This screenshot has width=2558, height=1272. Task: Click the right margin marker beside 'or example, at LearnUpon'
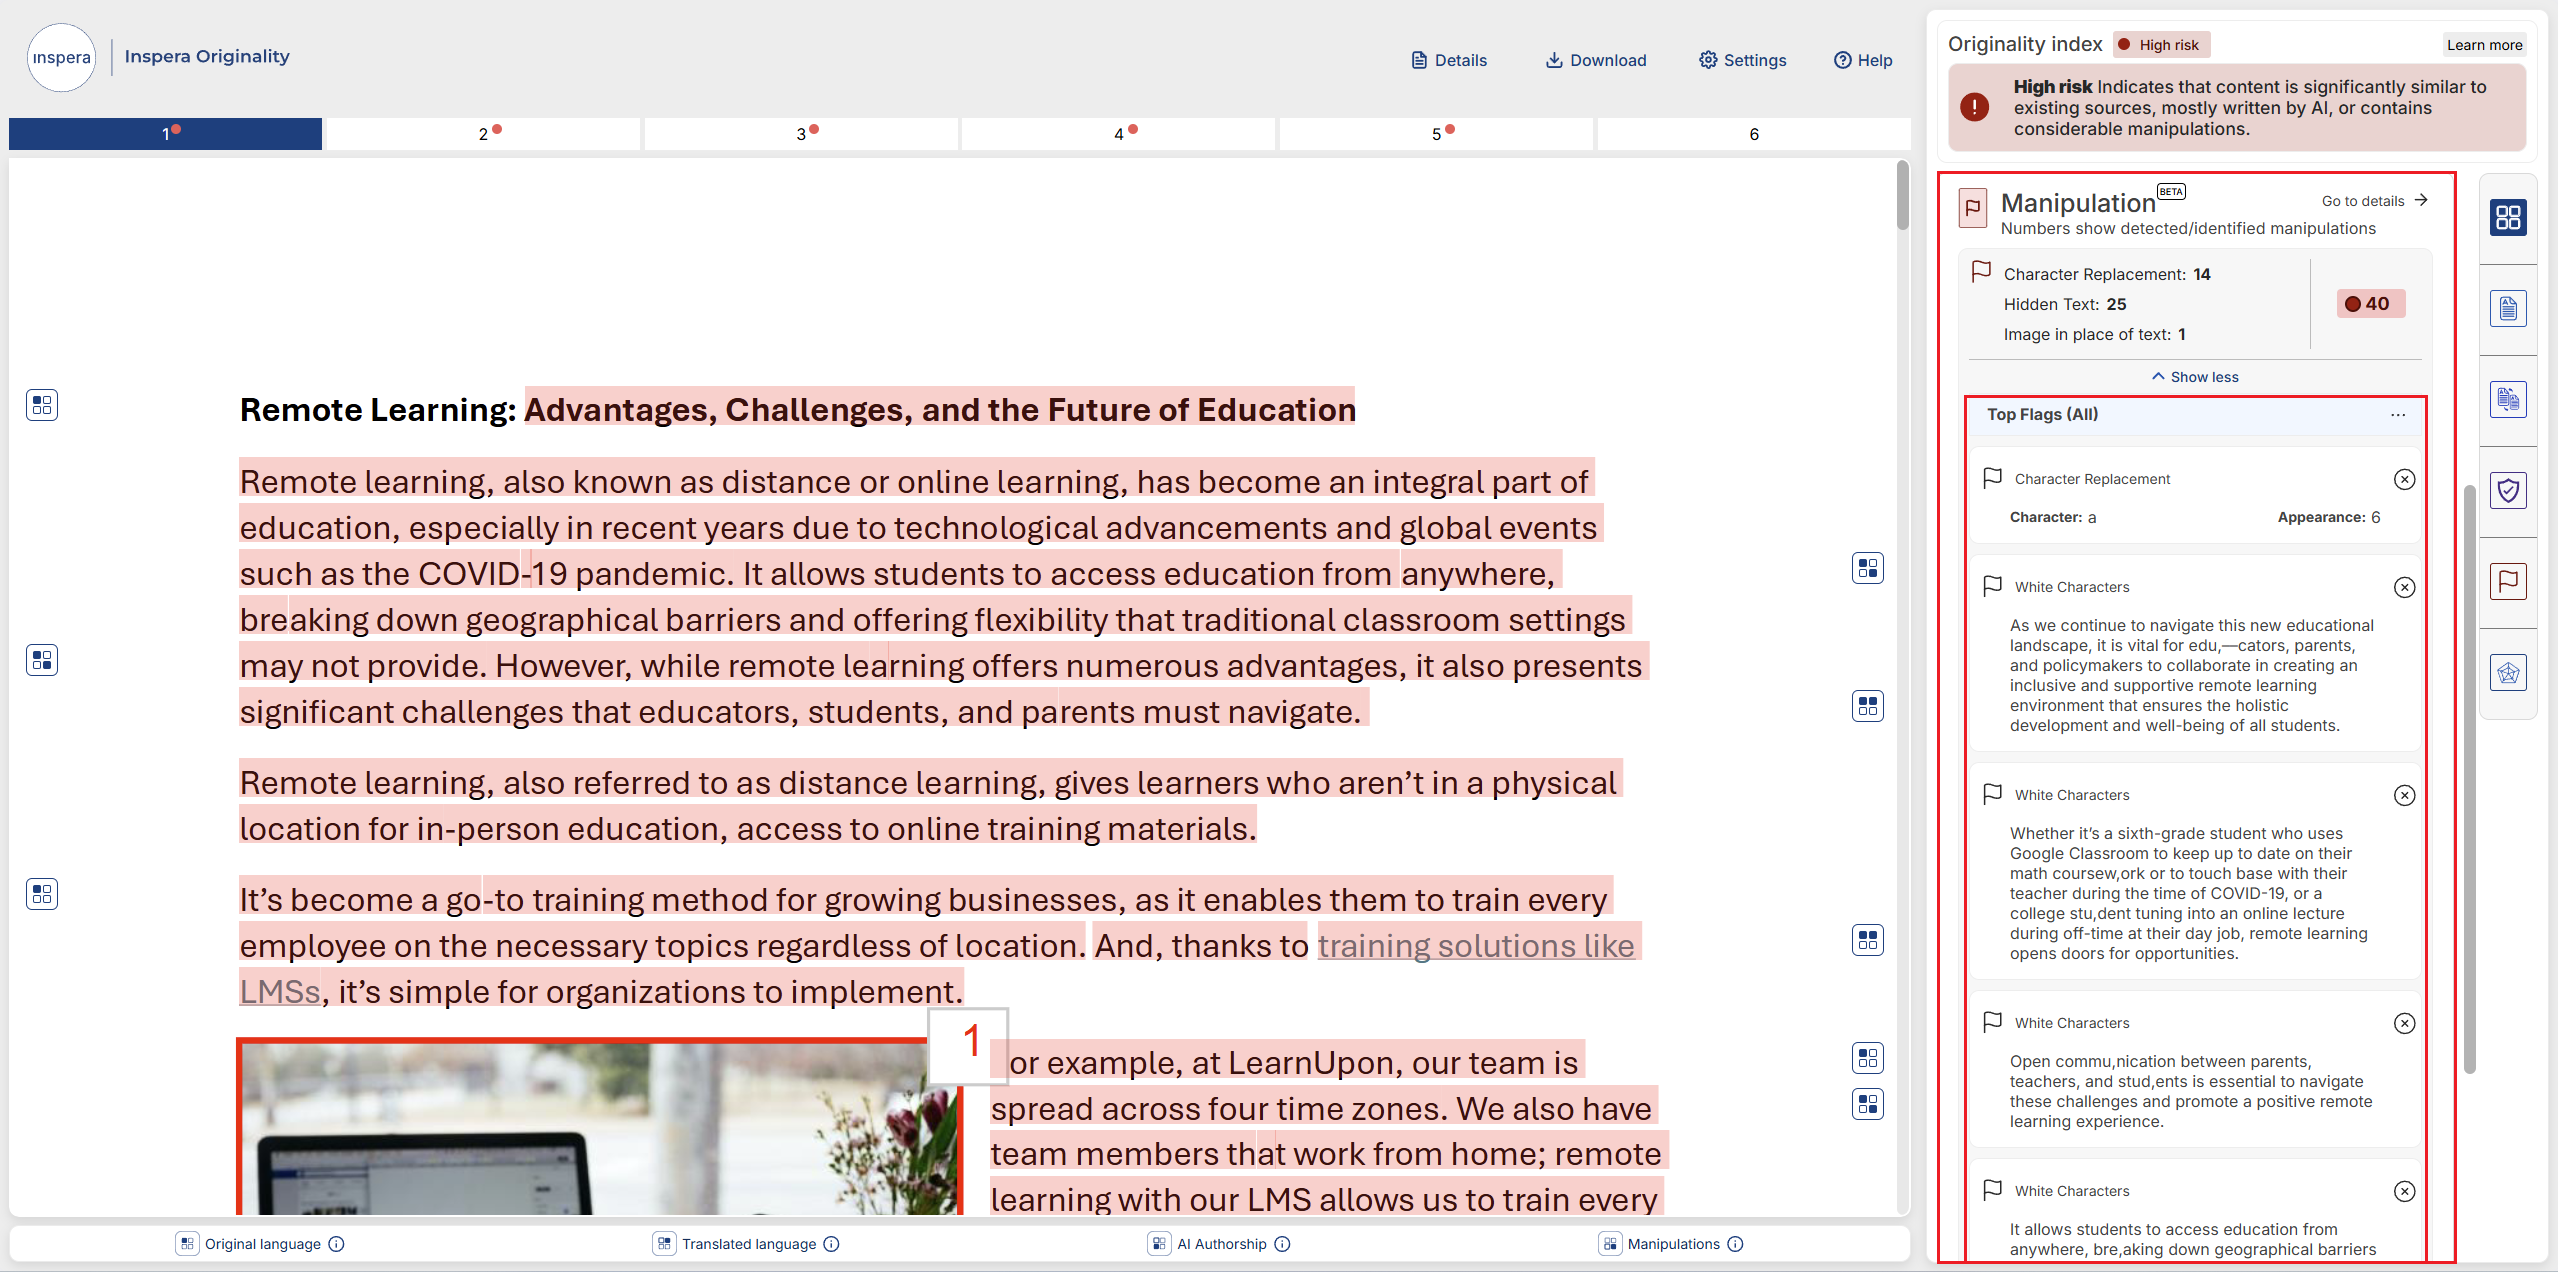[1868, 1058]
